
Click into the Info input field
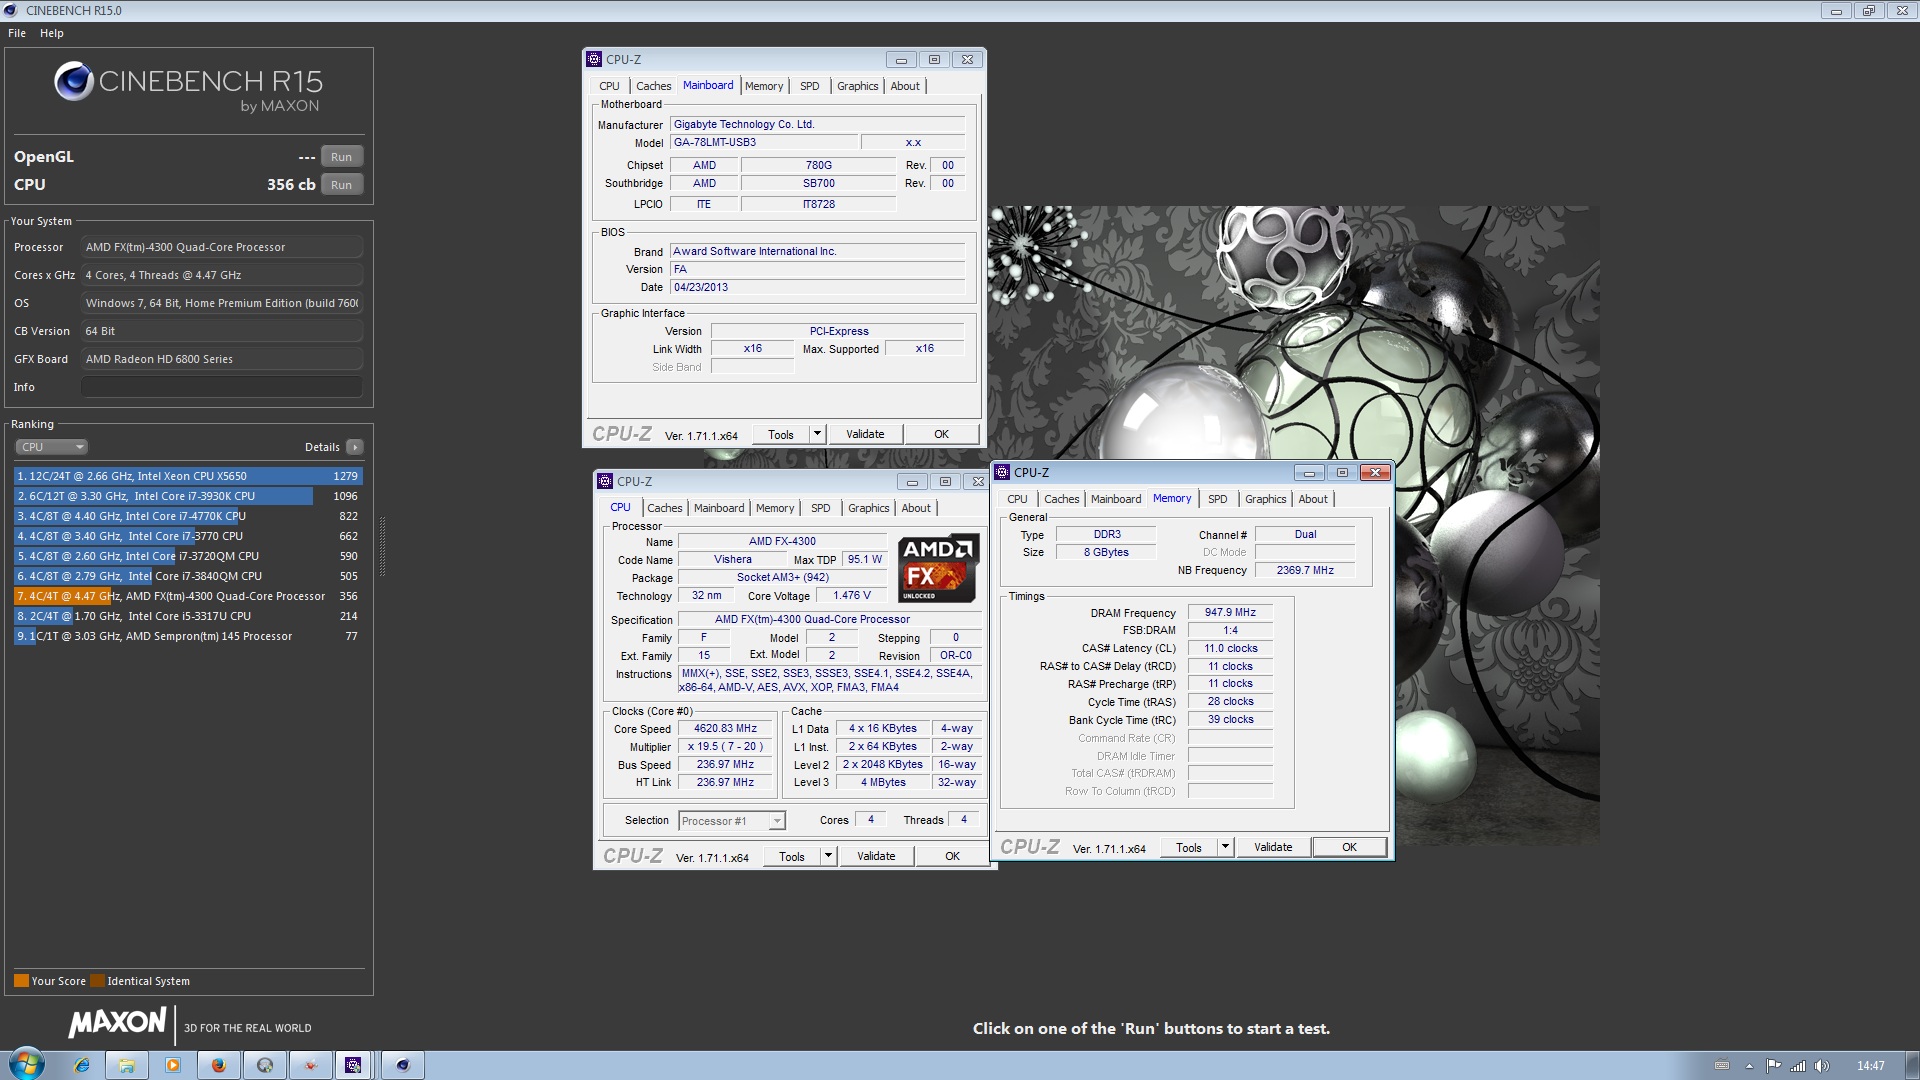tap(222, 387)
